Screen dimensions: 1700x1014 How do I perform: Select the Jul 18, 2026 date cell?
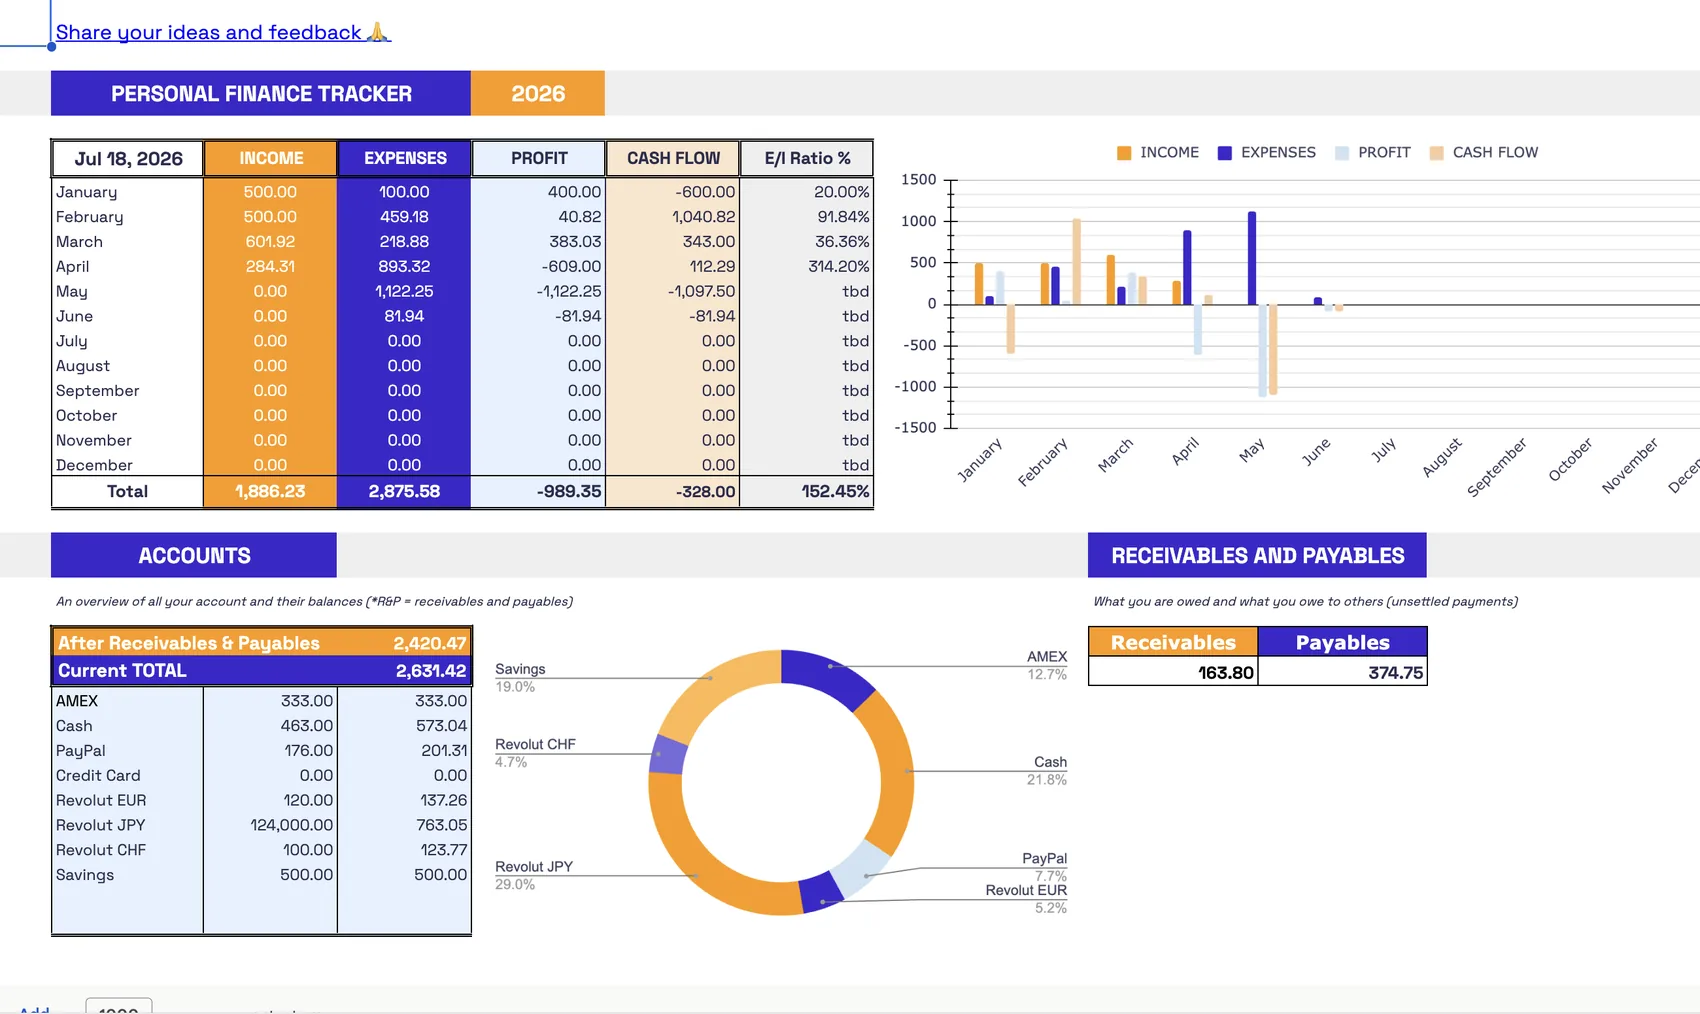(x=128, y=158)
